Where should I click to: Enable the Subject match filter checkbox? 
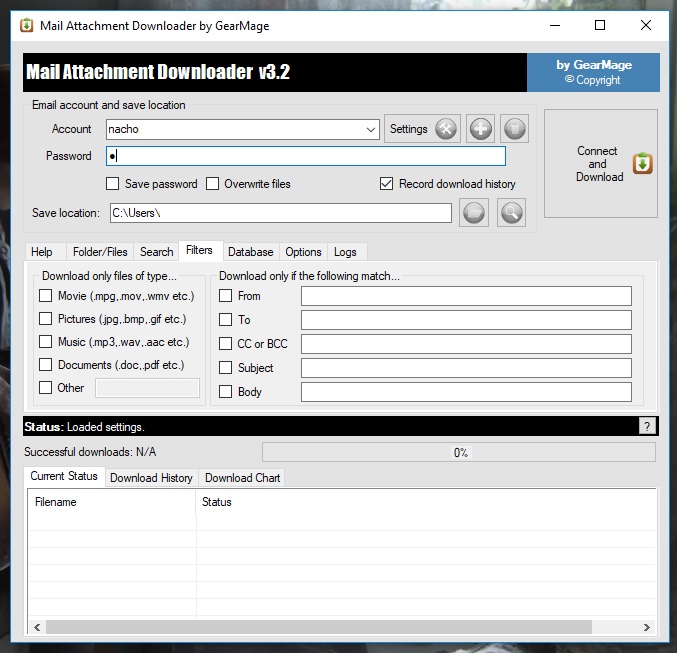click(x=226, y=368)
